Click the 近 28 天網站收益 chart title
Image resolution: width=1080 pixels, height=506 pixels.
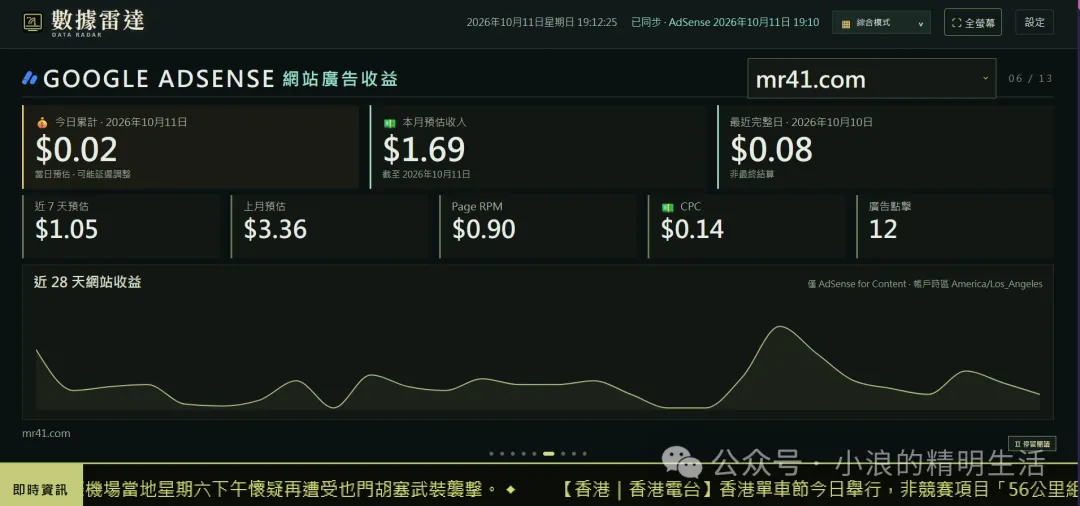87,282
